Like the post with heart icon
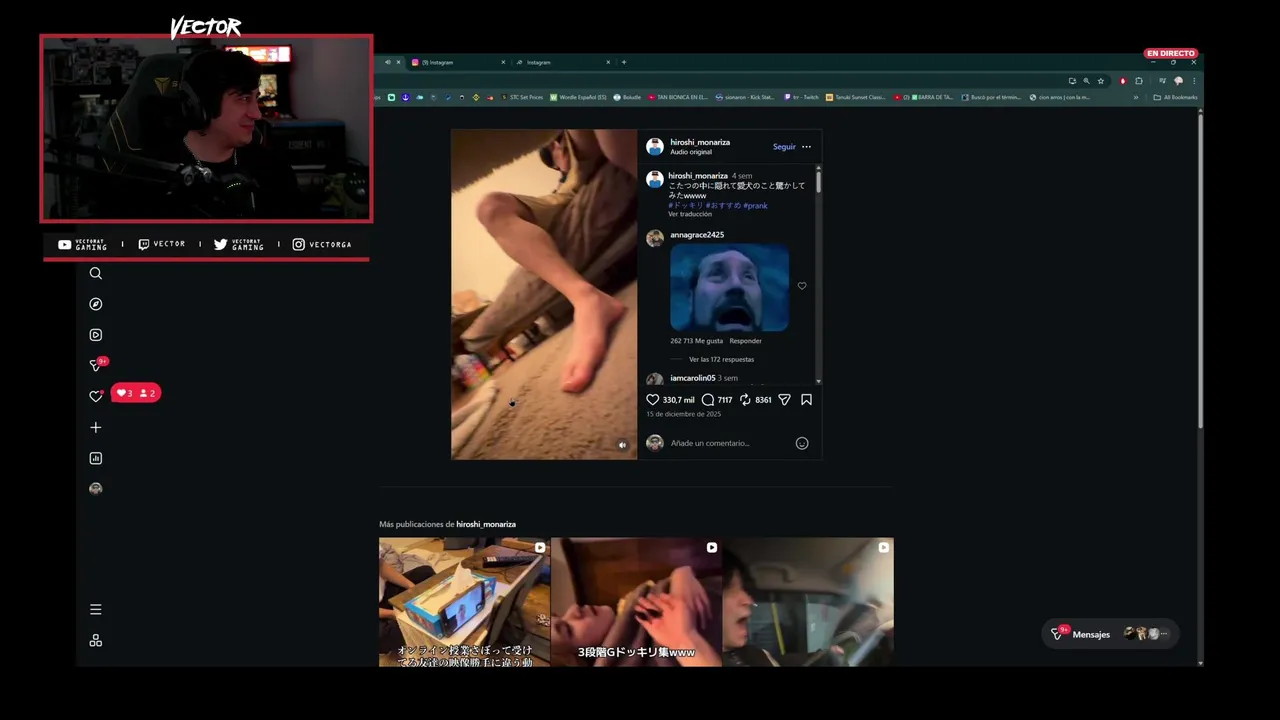 (653, 399)
